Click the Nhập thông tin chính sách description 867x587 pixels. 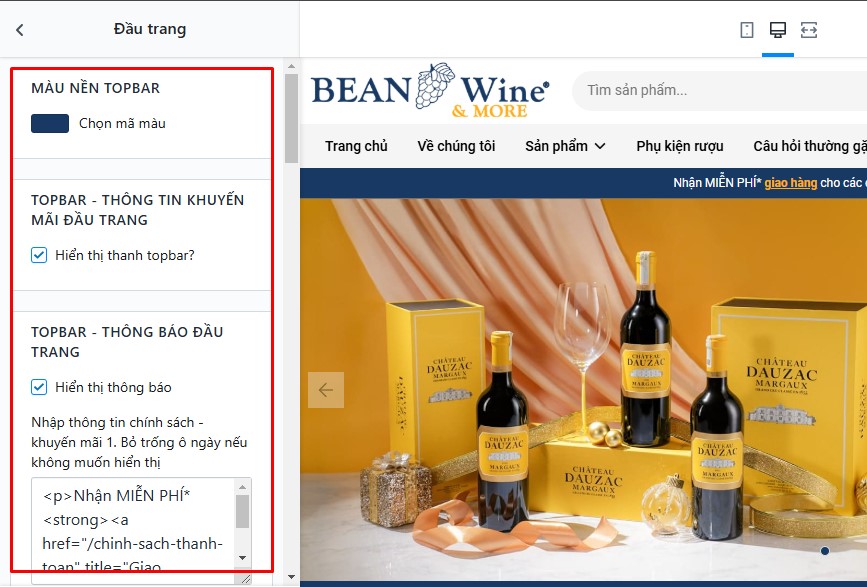point(139,442)
